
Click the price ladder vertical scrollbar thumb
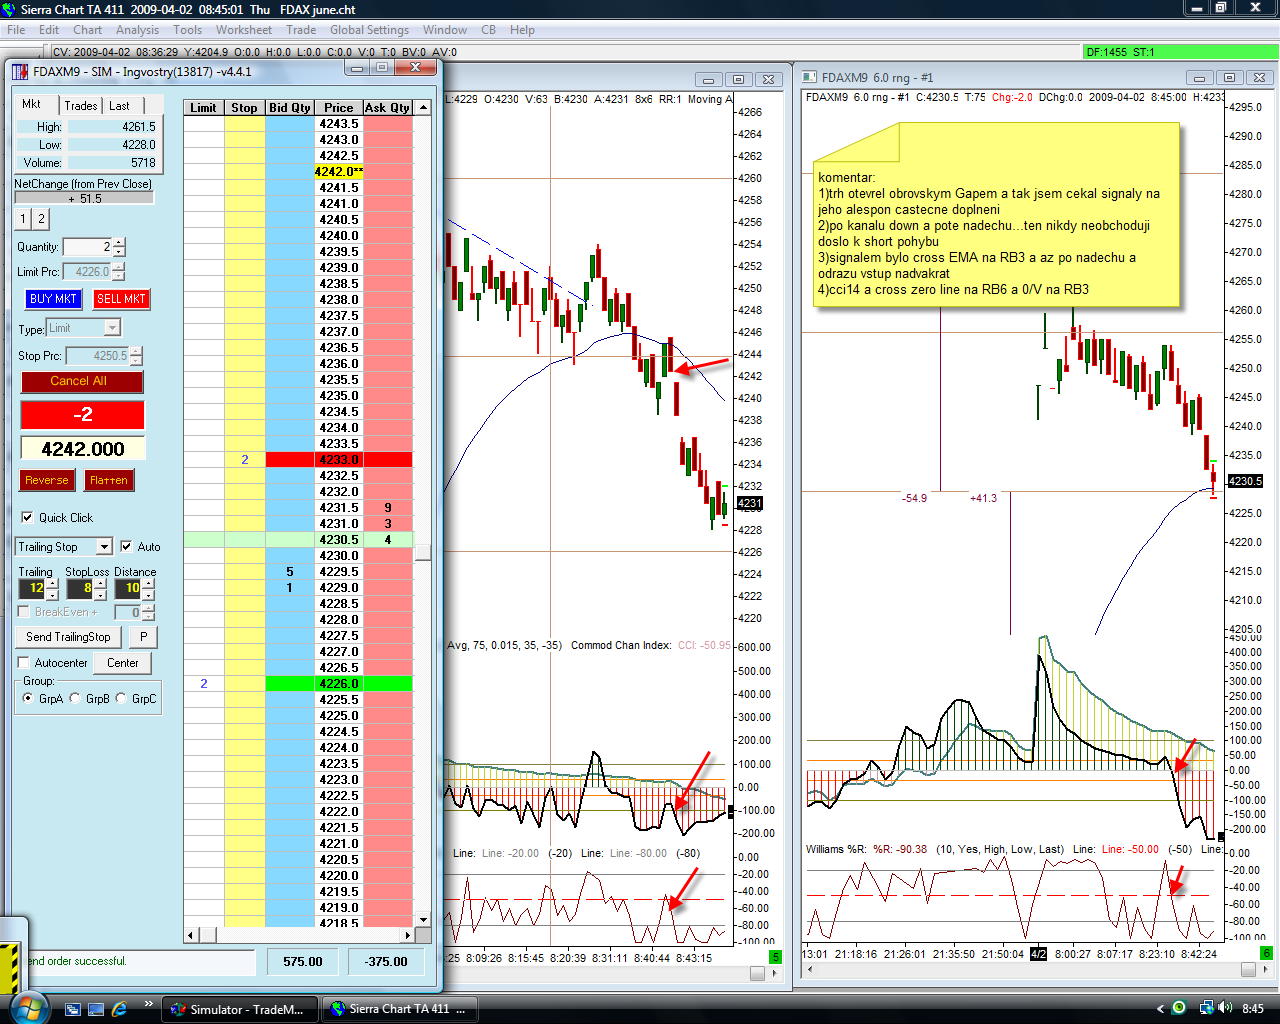click(x=423, y=552)
